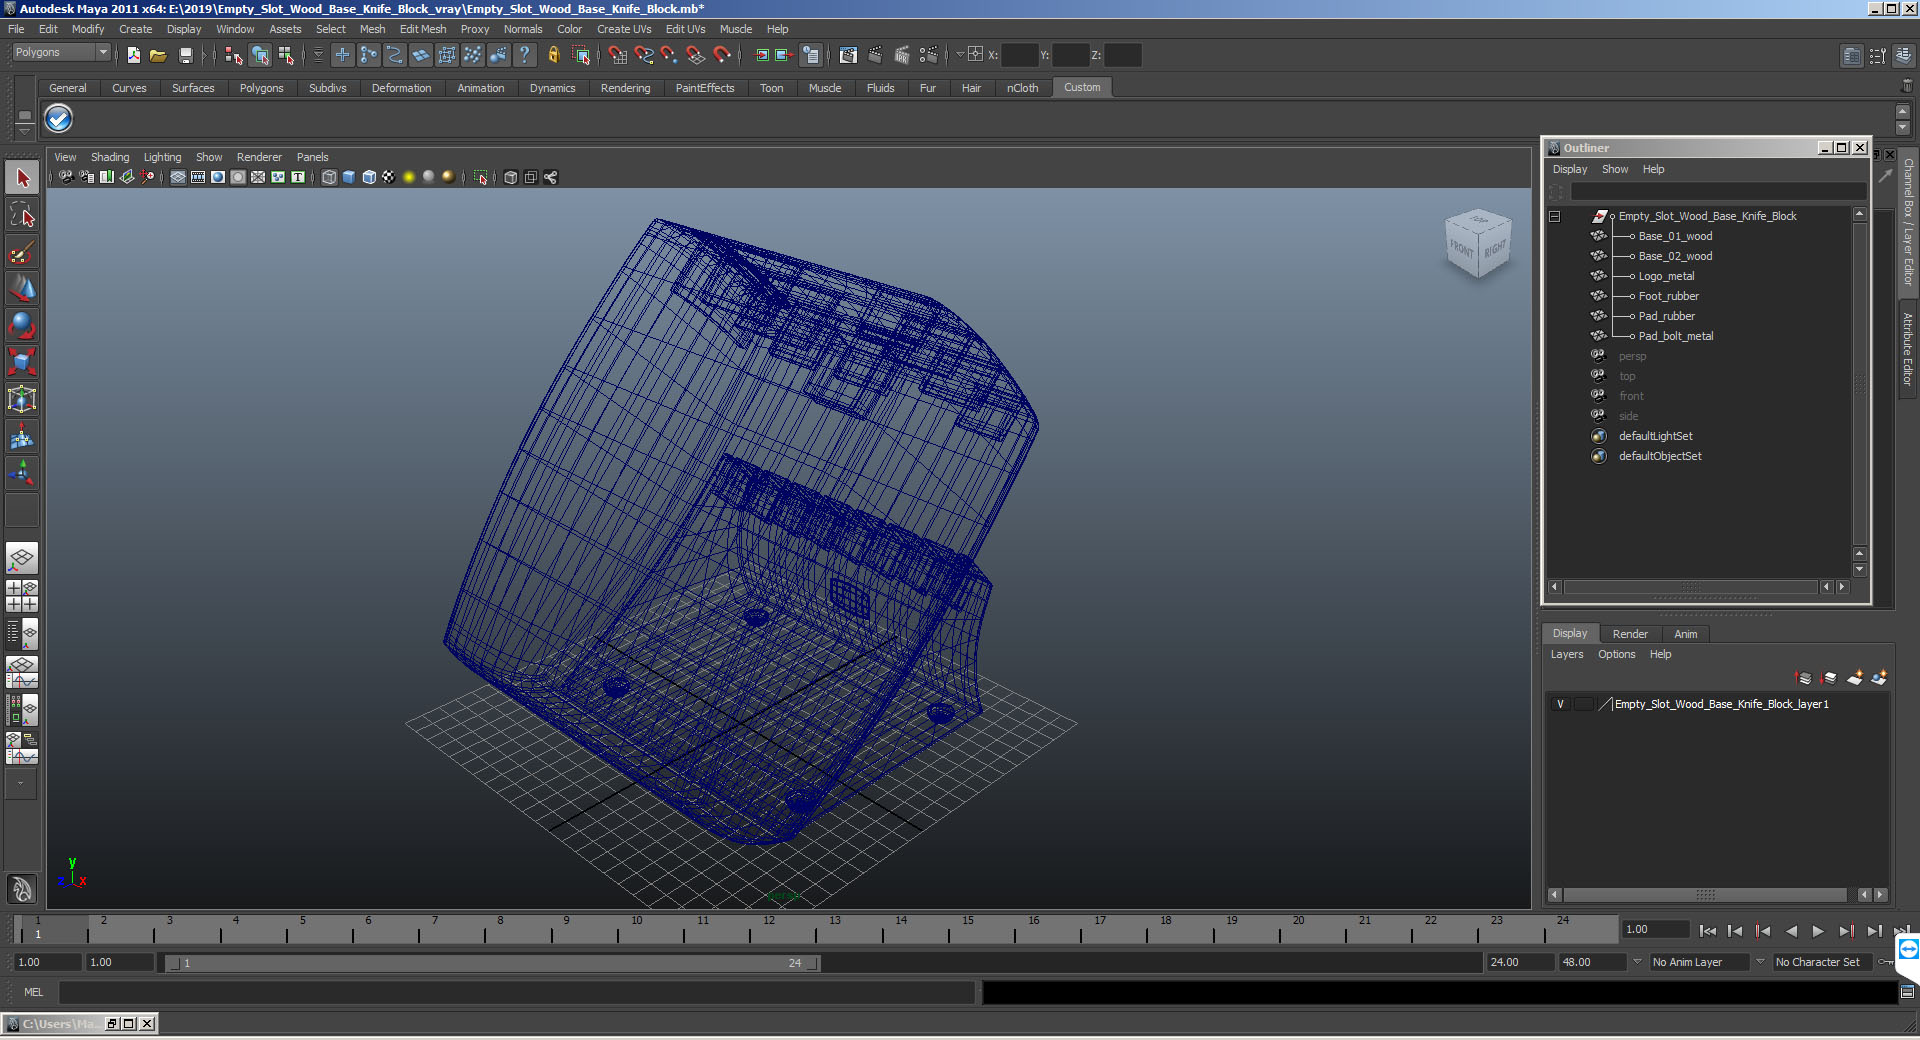
Task: Switch to Persp/Outliner layout
Action: click(22, 634)
